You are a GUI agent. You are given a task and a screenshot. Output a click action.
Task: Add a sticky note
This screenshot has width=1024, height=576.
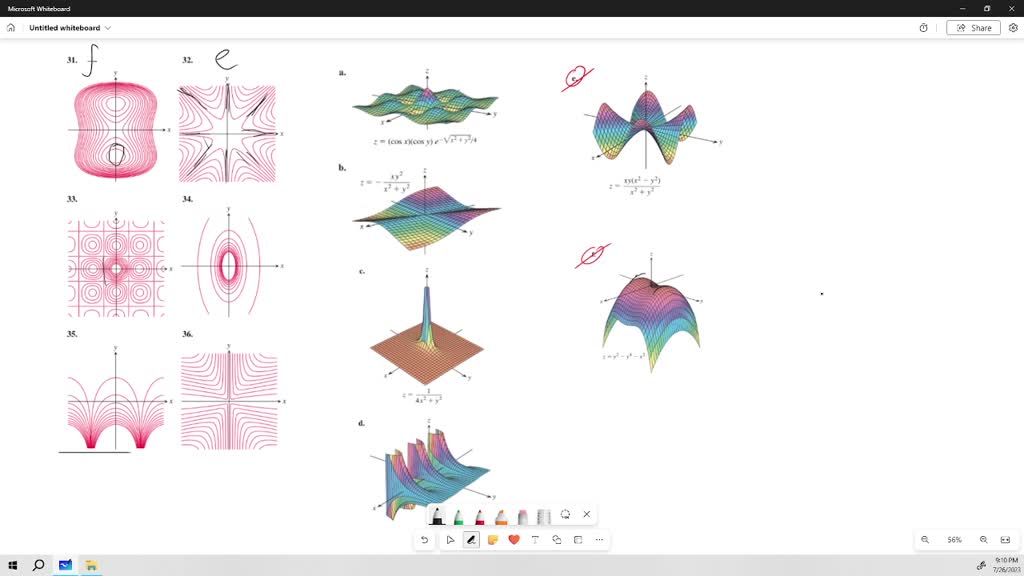(x=492, y=539)
